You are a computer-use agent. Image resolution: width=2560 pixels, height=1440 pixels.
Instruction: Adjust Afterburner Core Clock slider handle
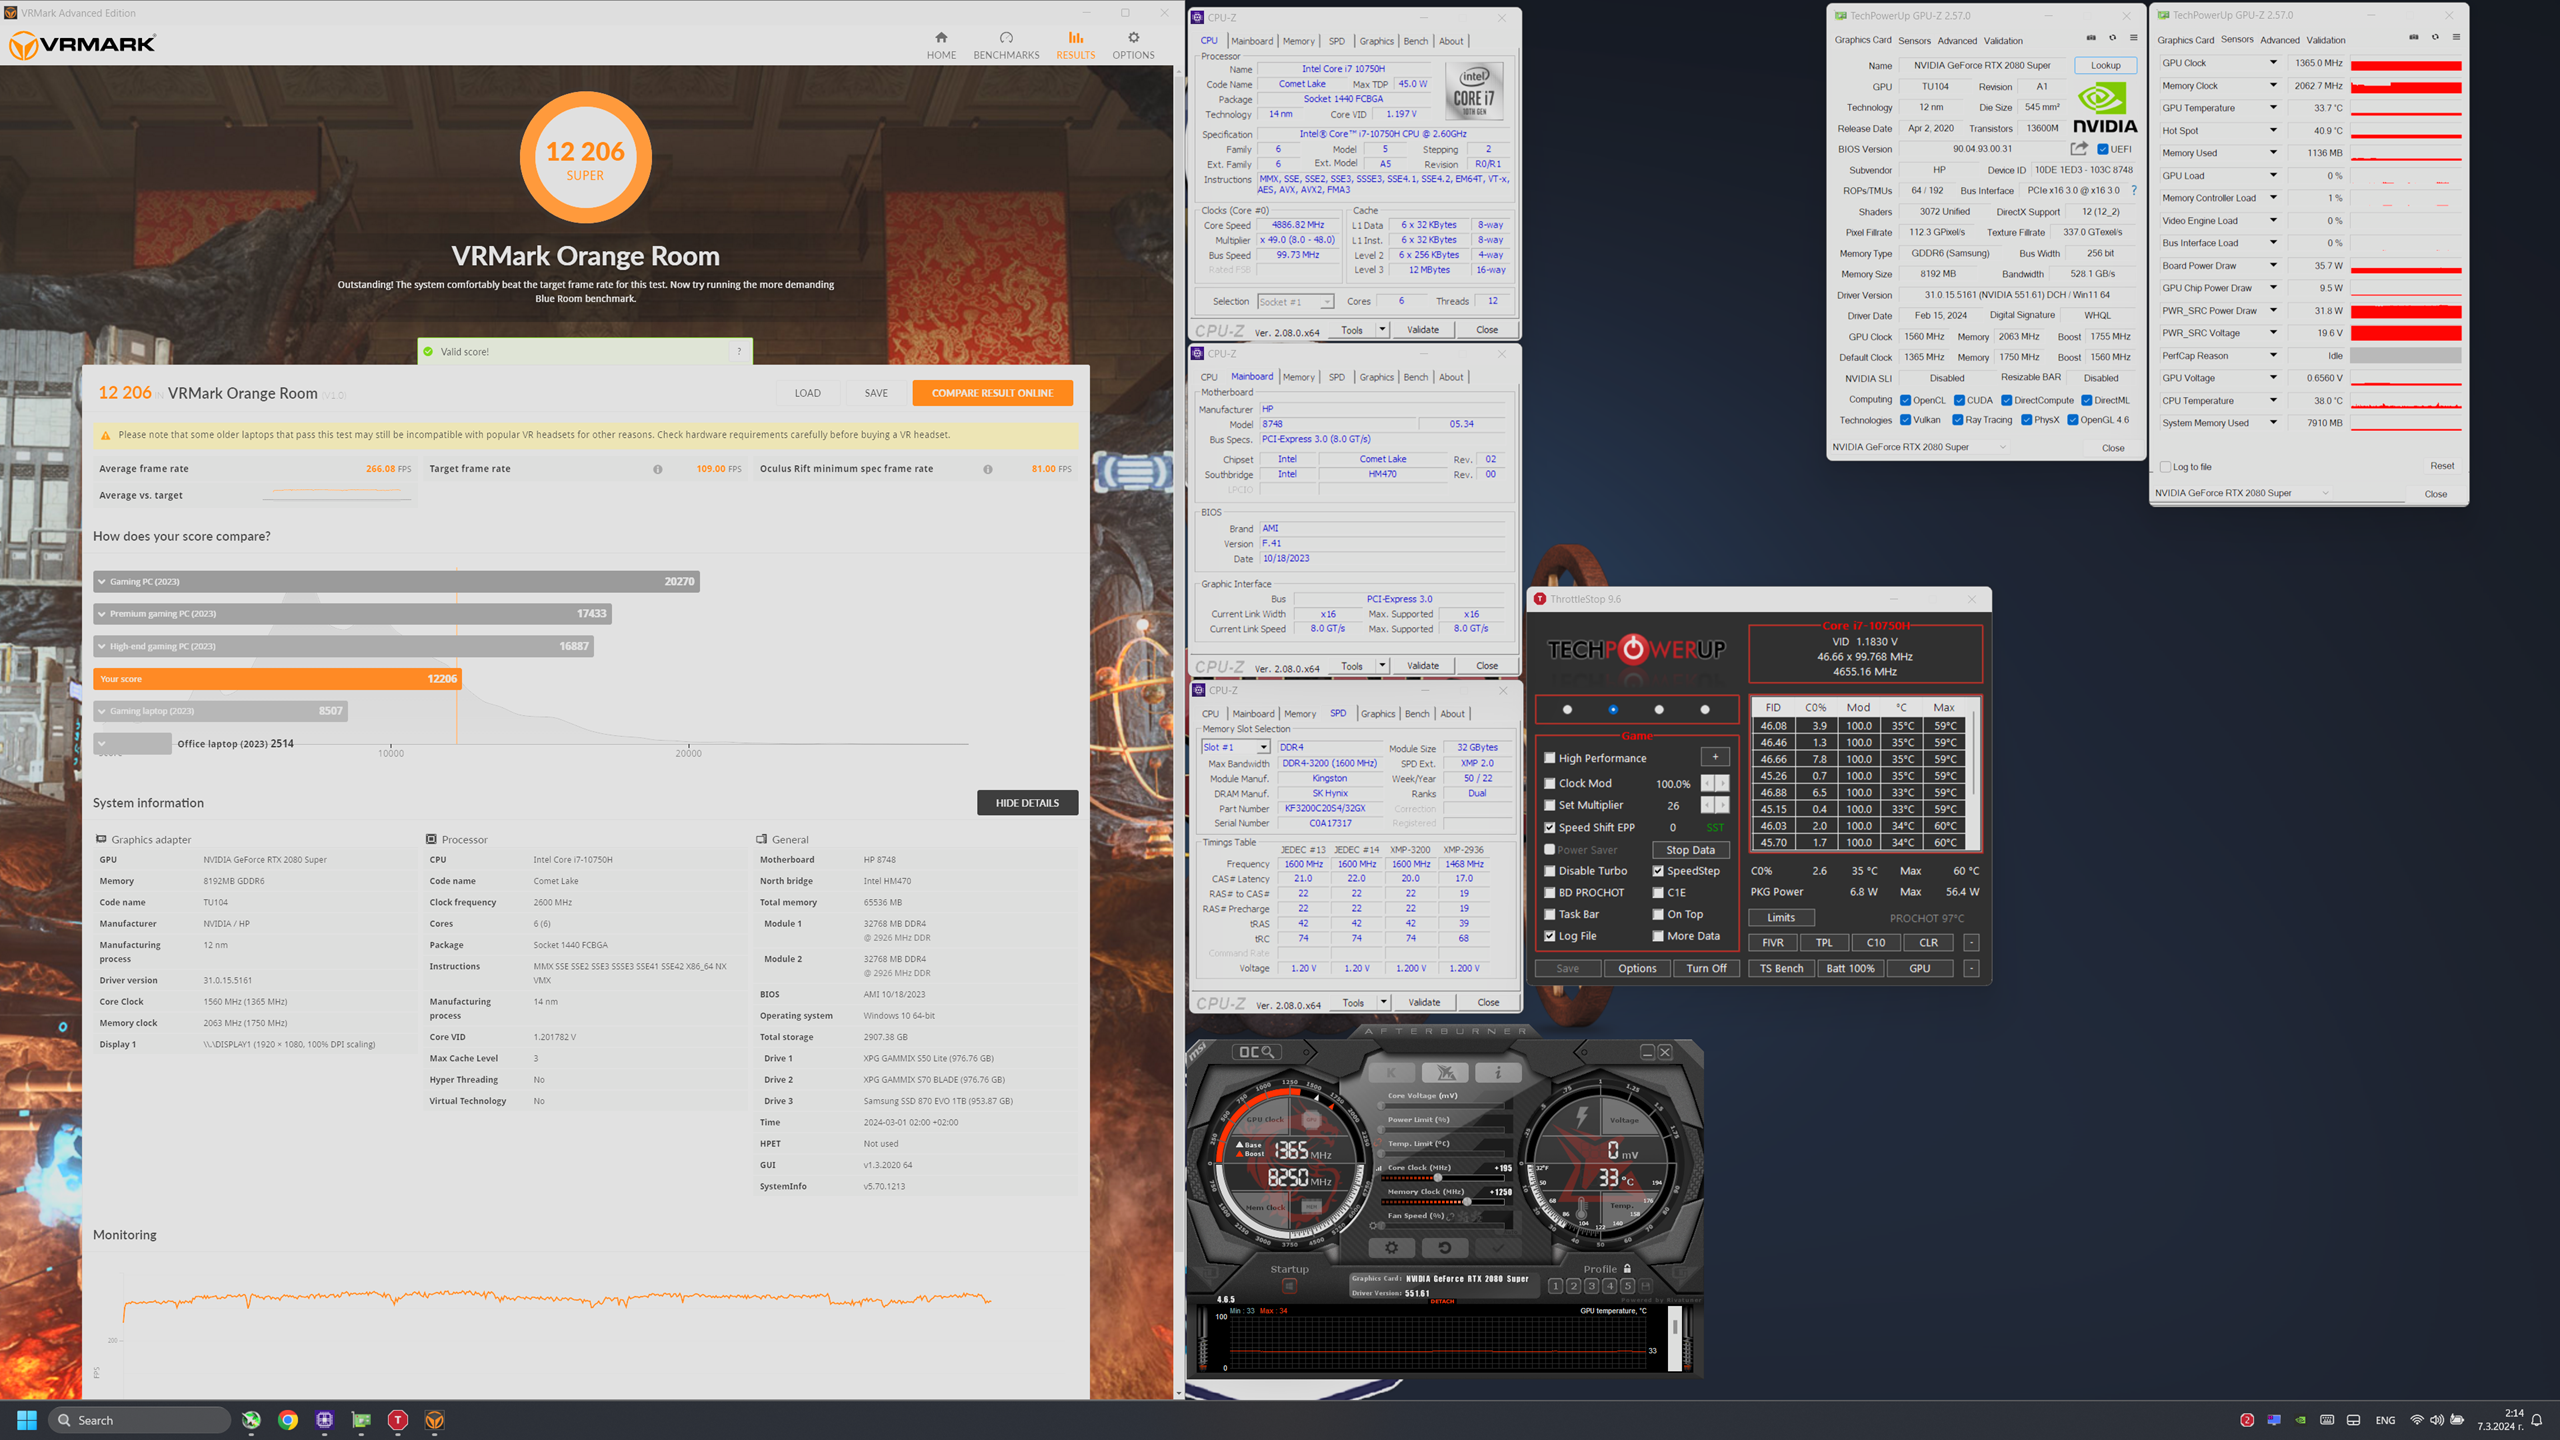tap(1437, 1178)
